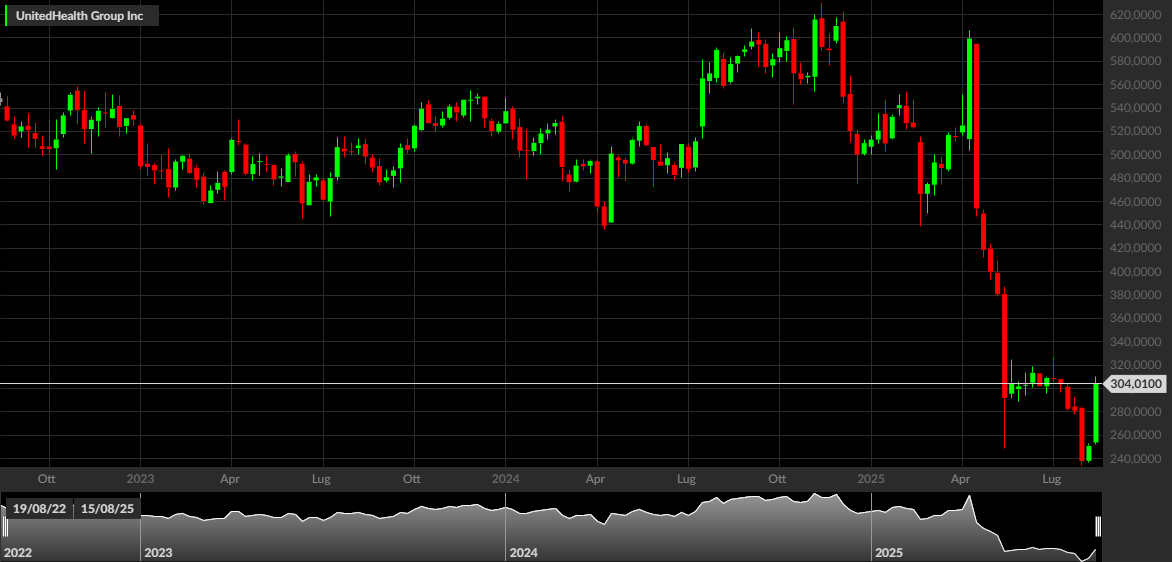Viewport: 1172px width, 562px height.
Task: Click the 400,0000 price axis label
Action: pos(1135,272)
